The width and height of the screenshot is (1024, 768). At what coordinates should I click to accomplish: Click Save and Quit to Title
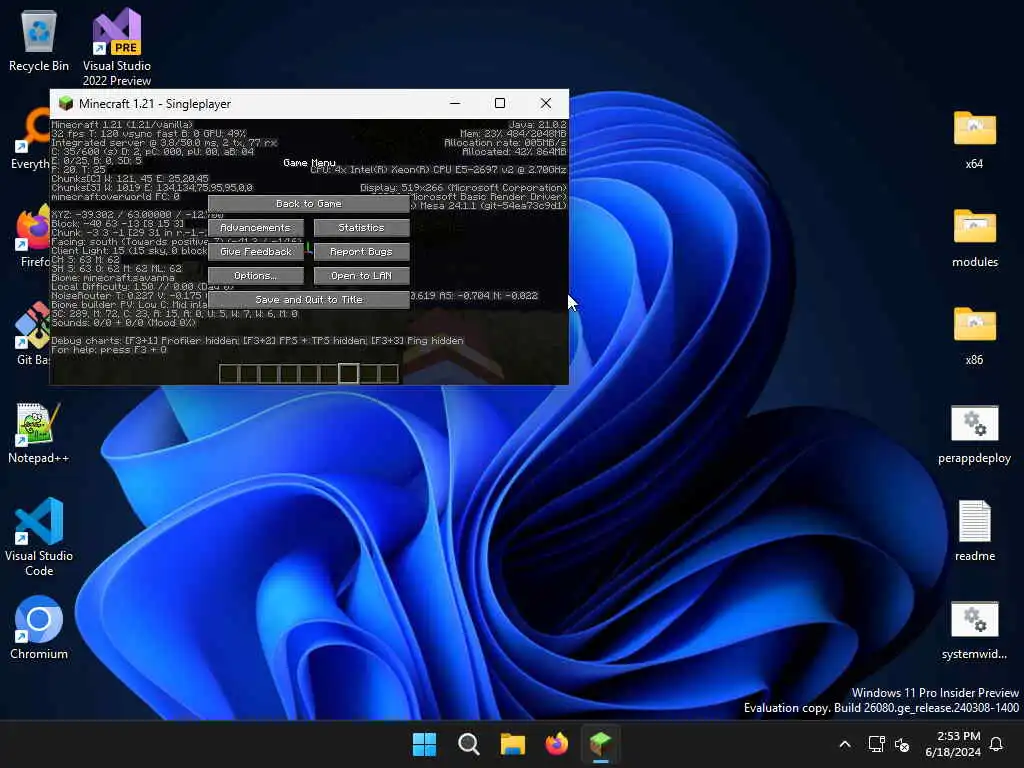pos(308,300)
